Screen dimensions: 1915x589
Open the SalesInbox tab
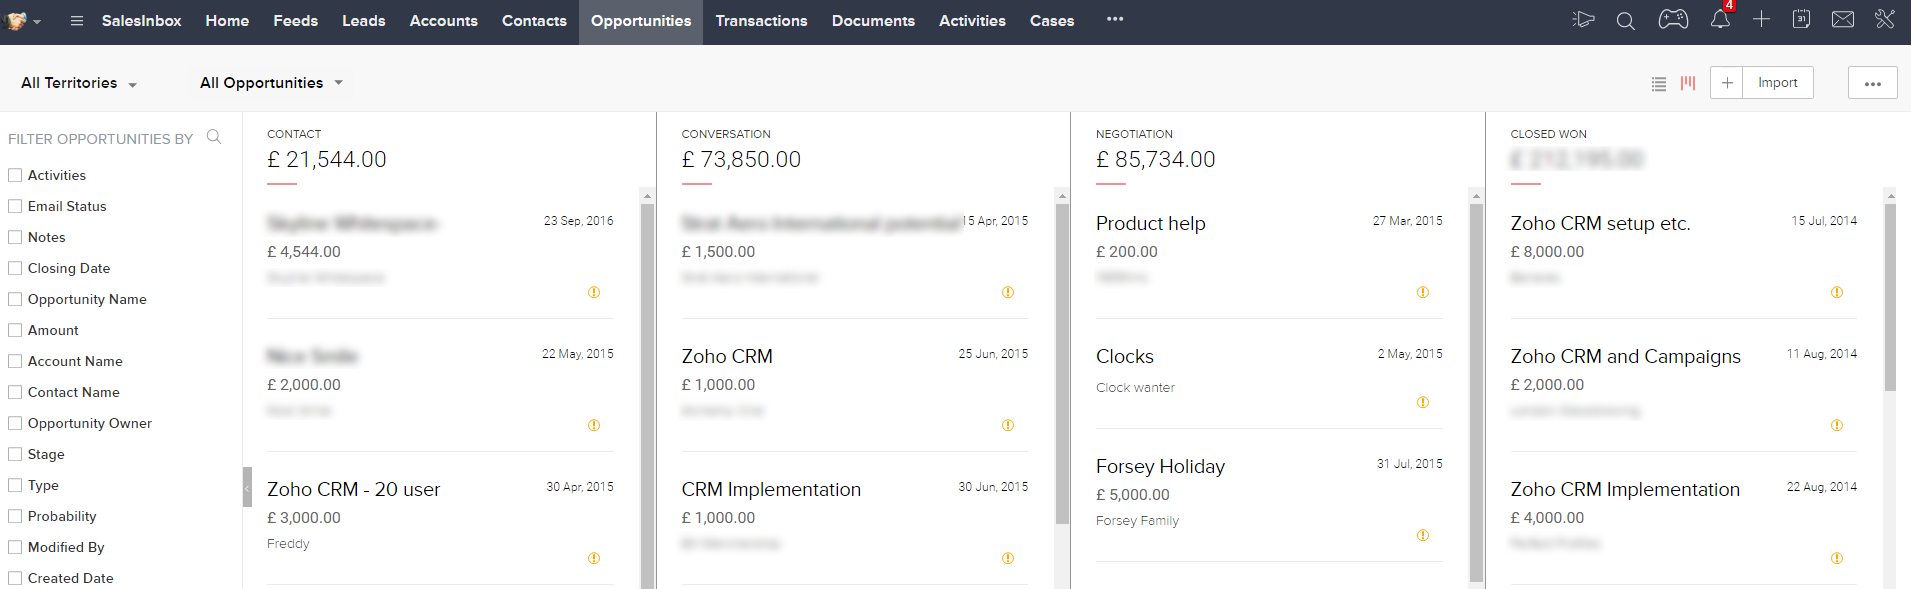[x=141, y=21]
